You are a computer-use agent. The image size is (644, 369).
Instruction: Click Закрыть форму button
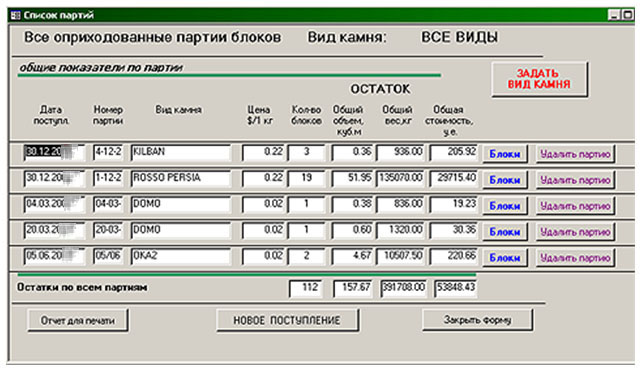pyautogui.click(x=478, y=320)
